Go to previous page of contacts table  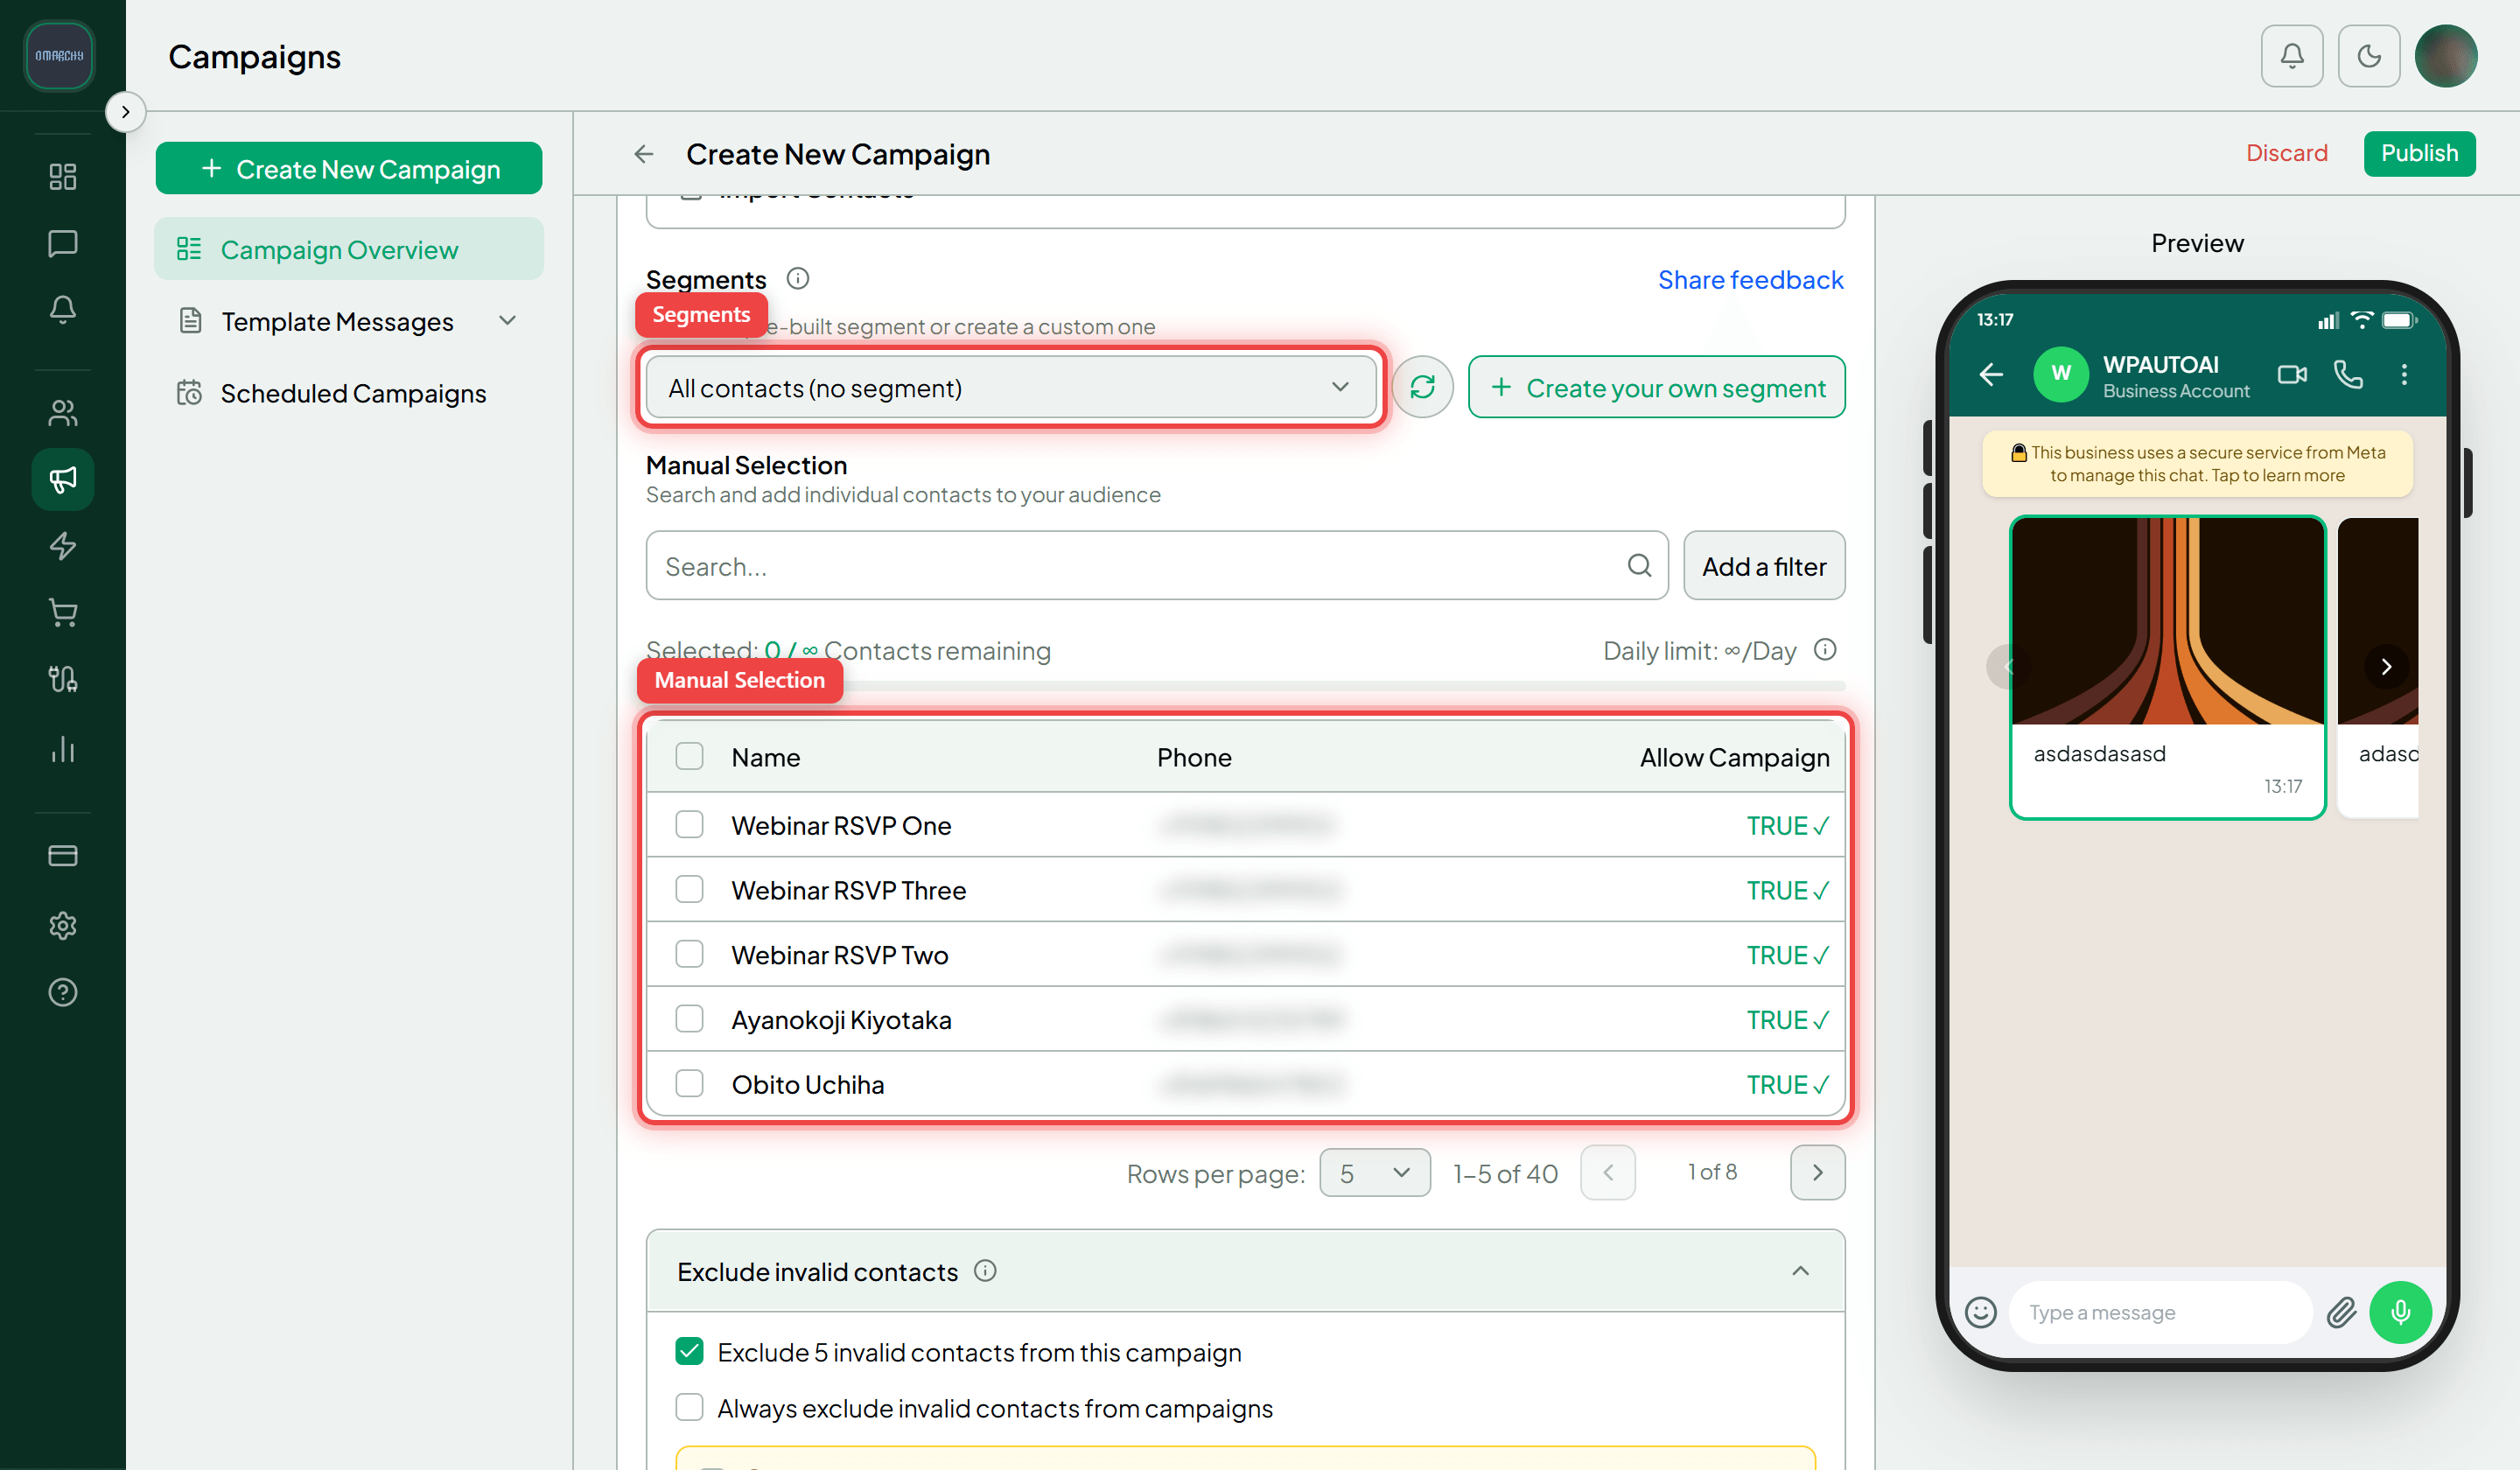[x=1607, y=1172]
